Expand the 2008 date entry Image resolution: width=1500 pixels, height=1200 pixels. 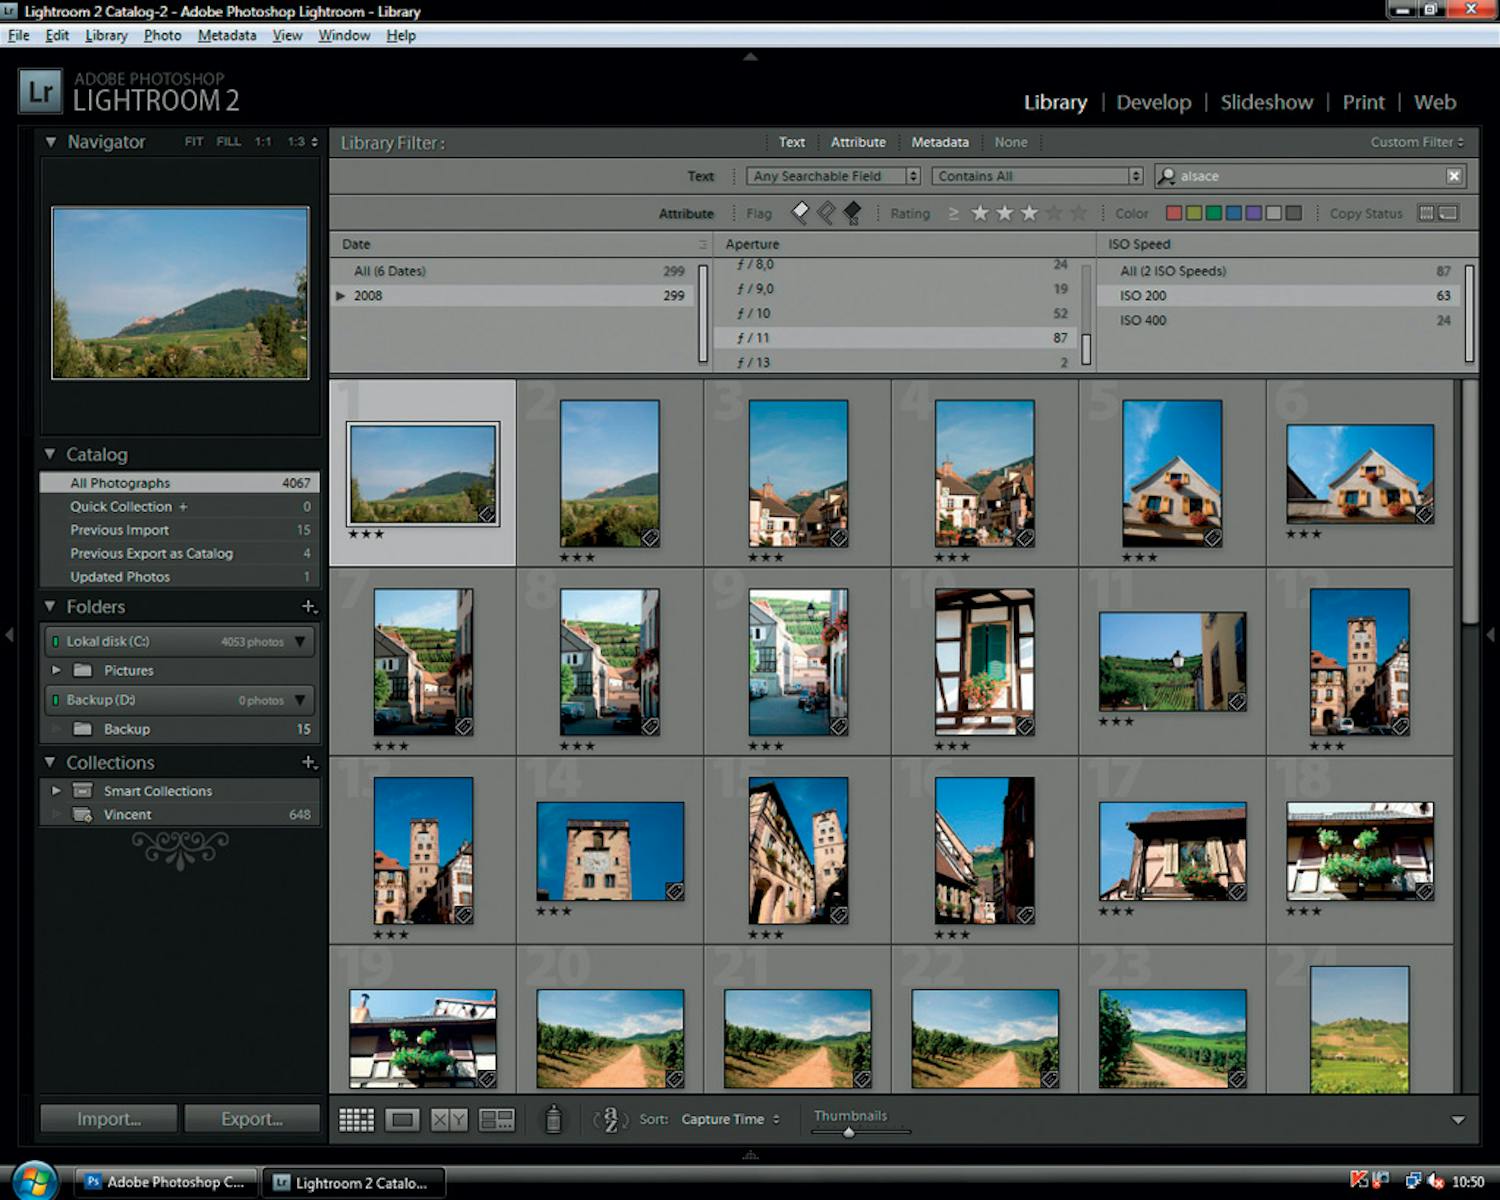[341, 296]
